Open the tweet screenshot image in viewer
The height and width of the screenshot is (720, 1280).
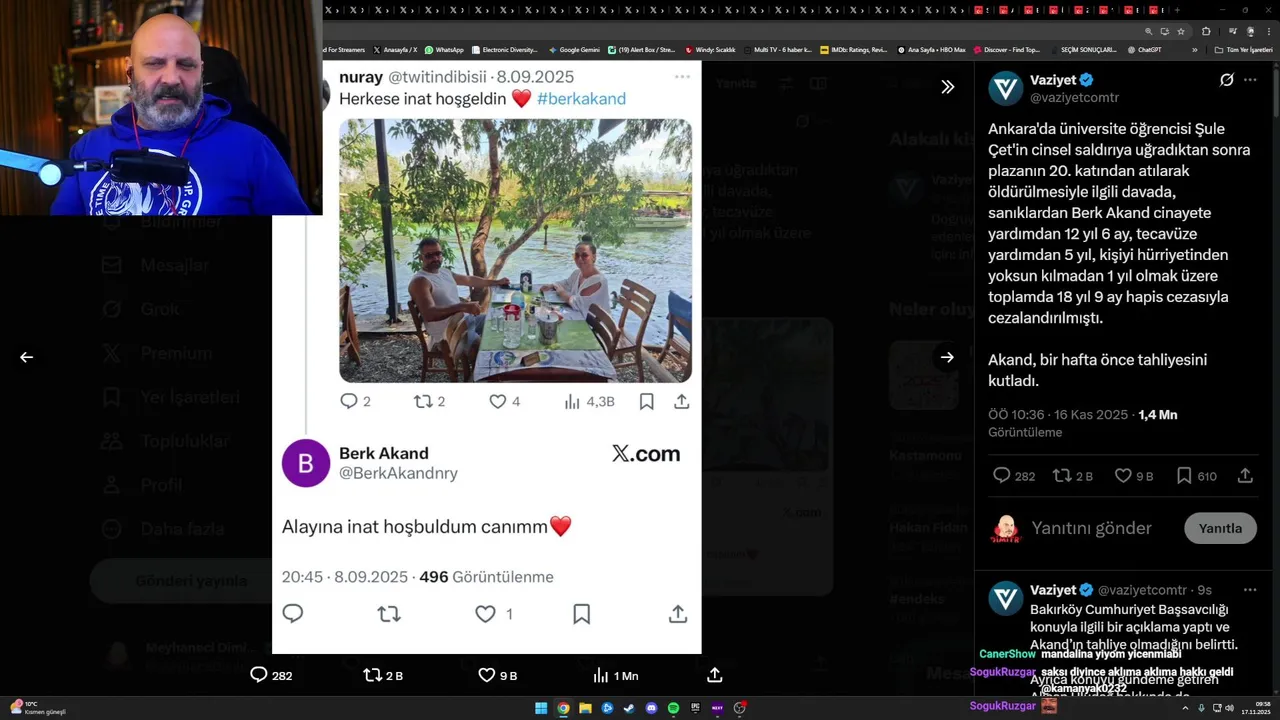pyautogui.click(x=487, y=357)
